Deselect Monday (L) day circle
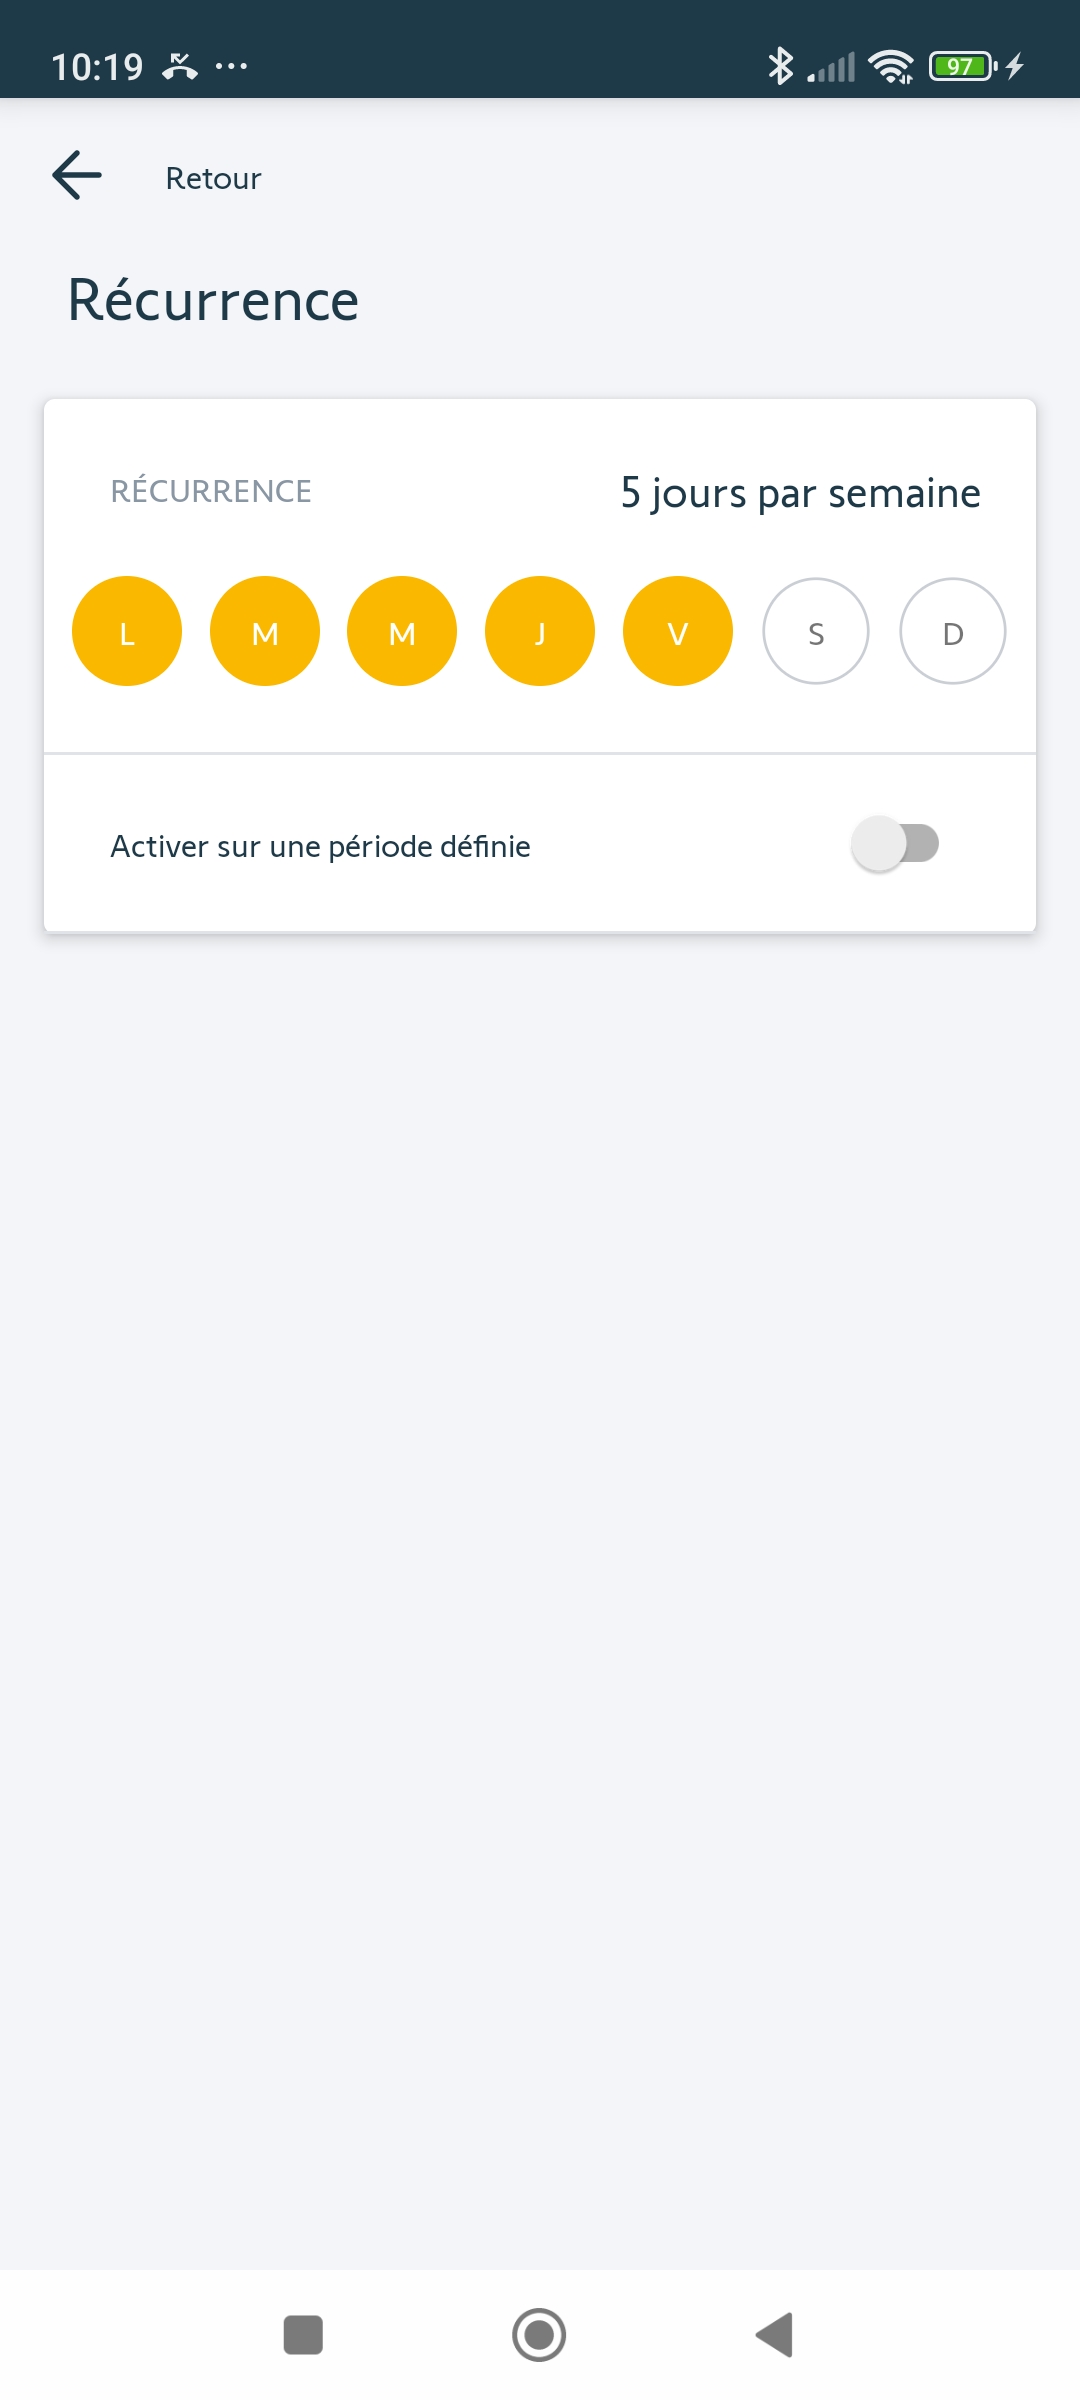This screenshot has height=2400, width=1080. point(127,632)
